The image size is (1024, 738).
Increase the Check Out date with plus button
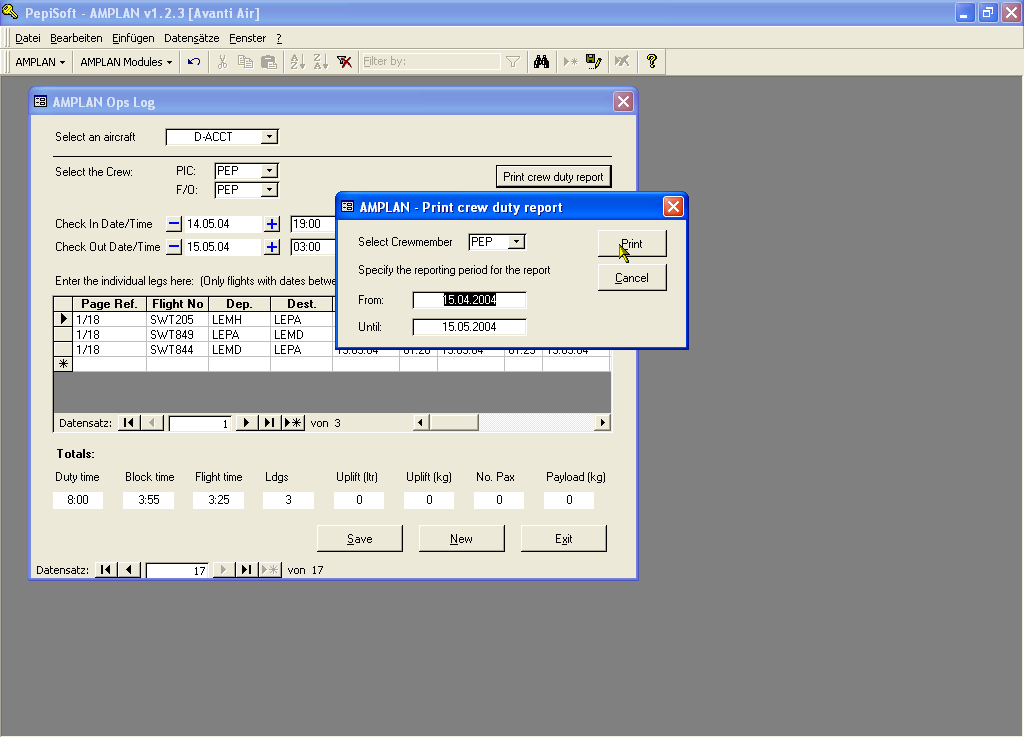272,247
